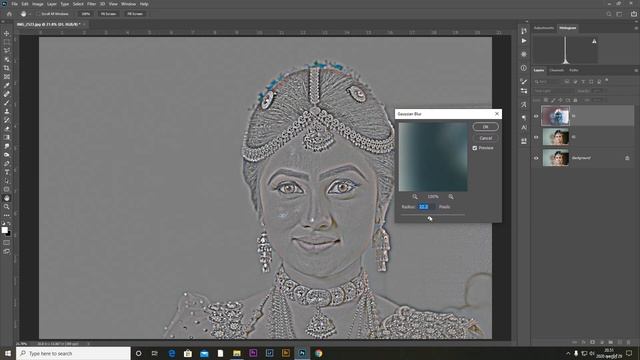This screenshot has height=360, width=640.
Task: Open the Change Screen Mode tool
Action: (7, 251)
